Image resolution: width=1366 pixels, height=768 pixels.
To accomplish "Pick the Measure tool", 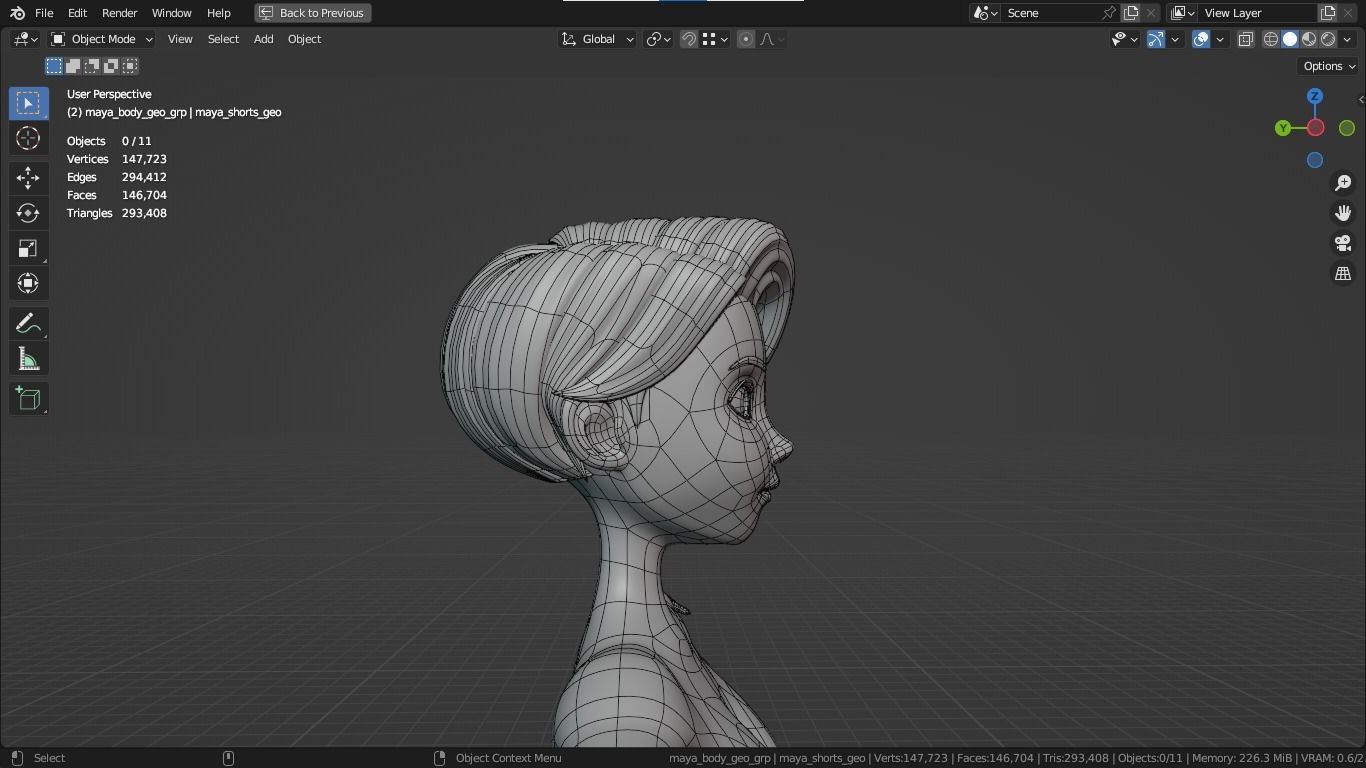I will tap(28, 359).
